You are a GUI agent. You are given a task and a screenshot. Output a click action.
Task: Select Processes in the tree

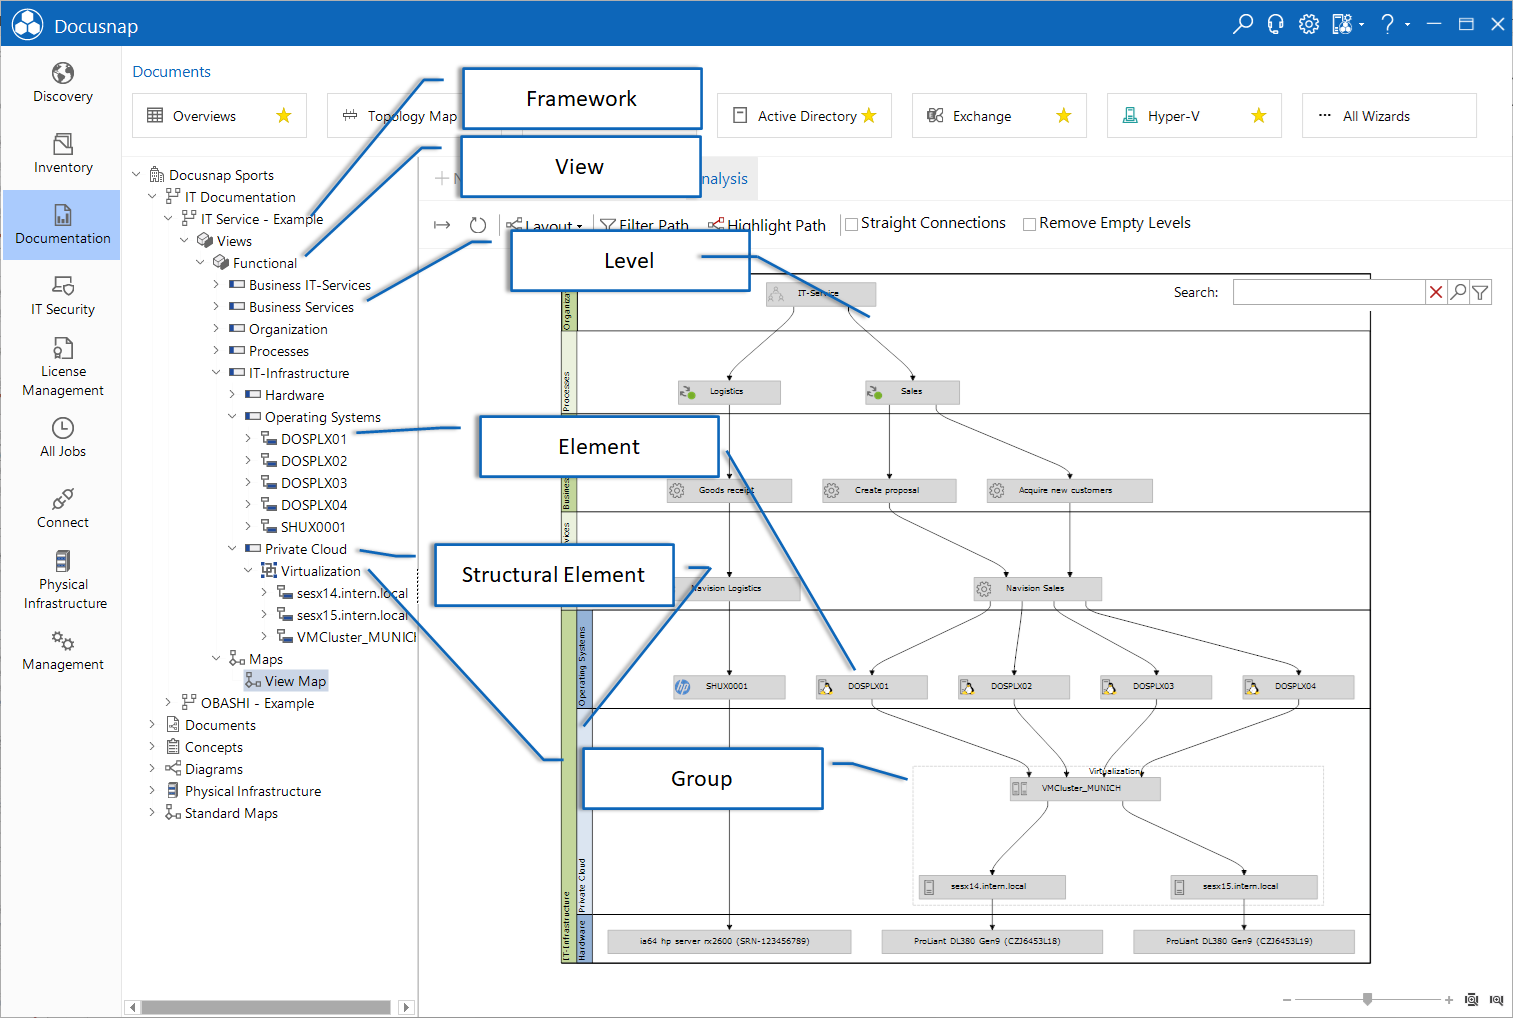[x=278, y=351]
